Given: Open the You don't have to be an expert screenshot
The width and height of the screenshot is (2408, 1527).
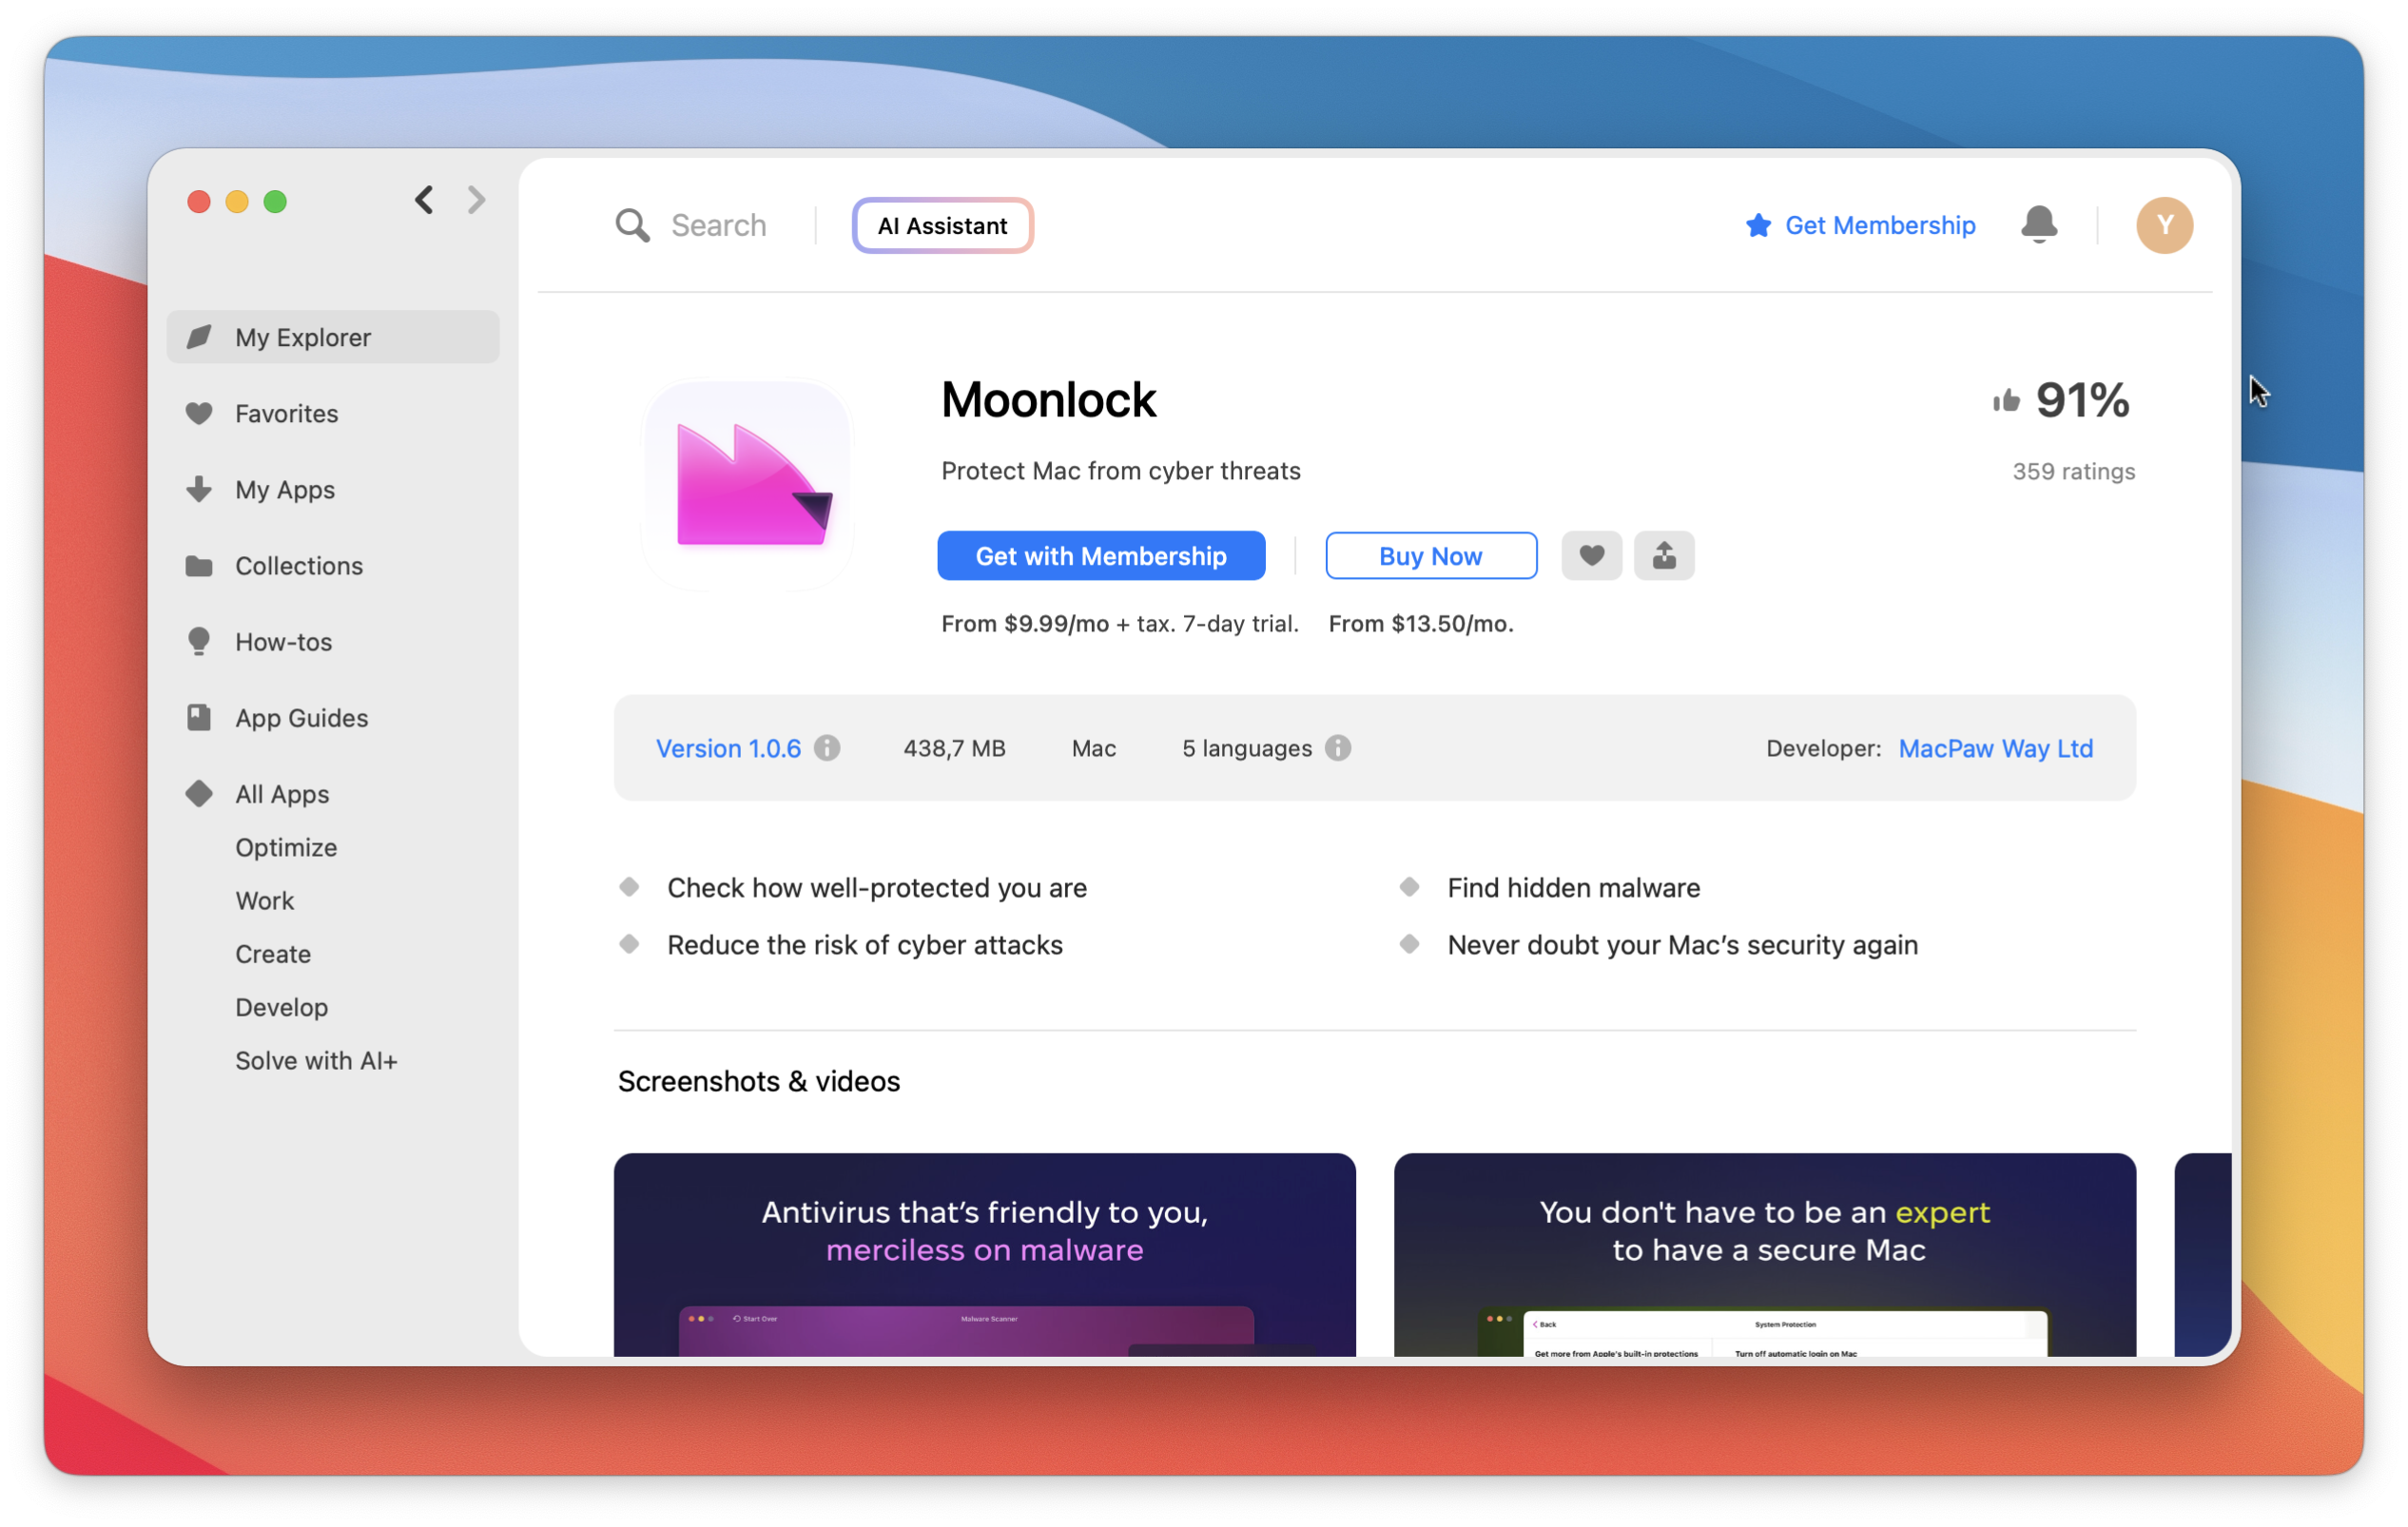Looking at the screenshot, I should tap(1765, 1254).
